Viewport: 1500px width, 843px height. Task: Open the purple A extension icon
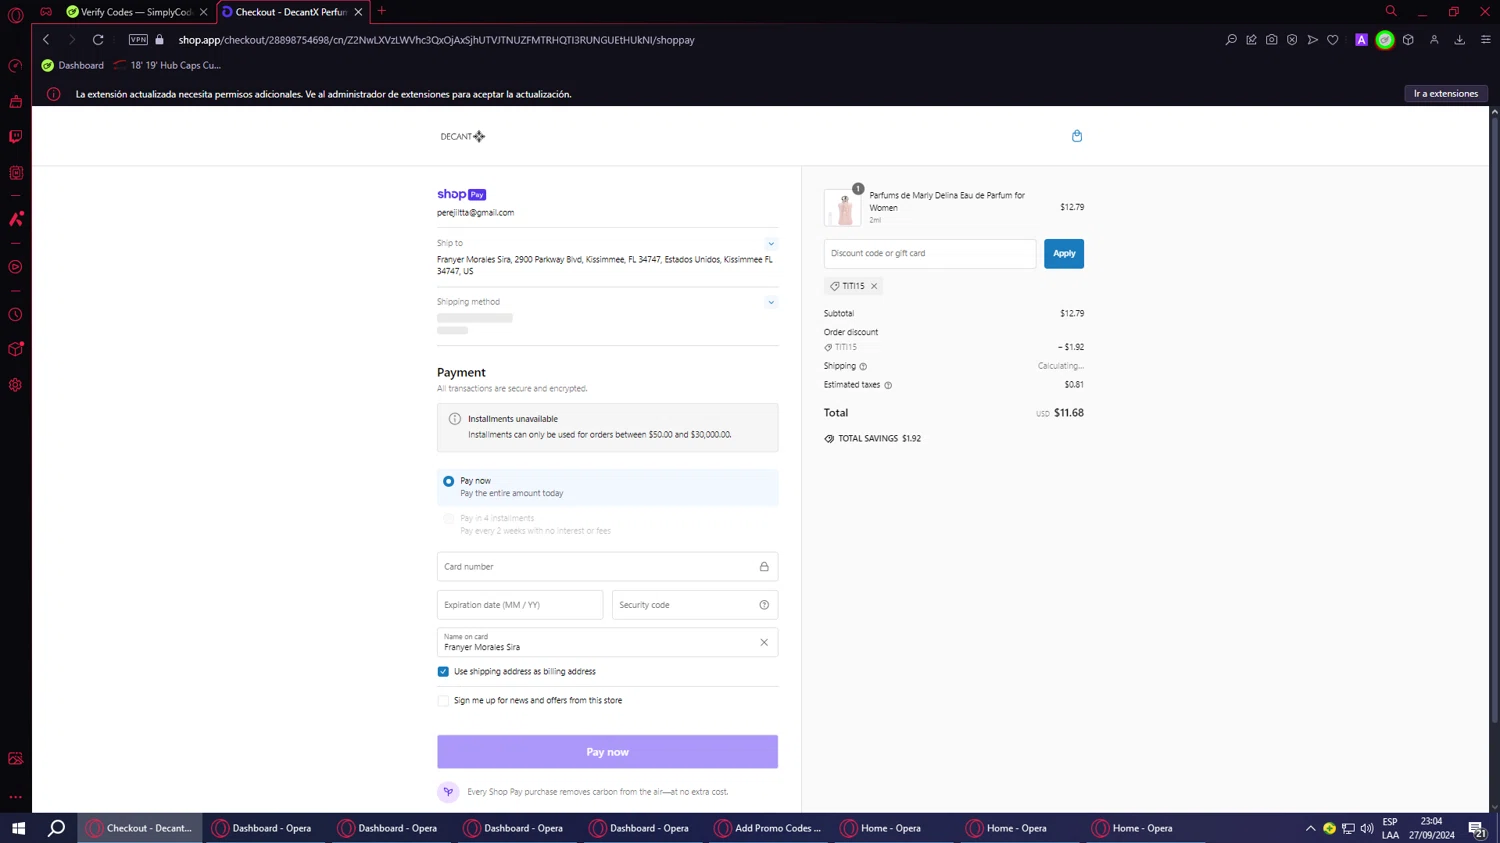pos(1361,40)
